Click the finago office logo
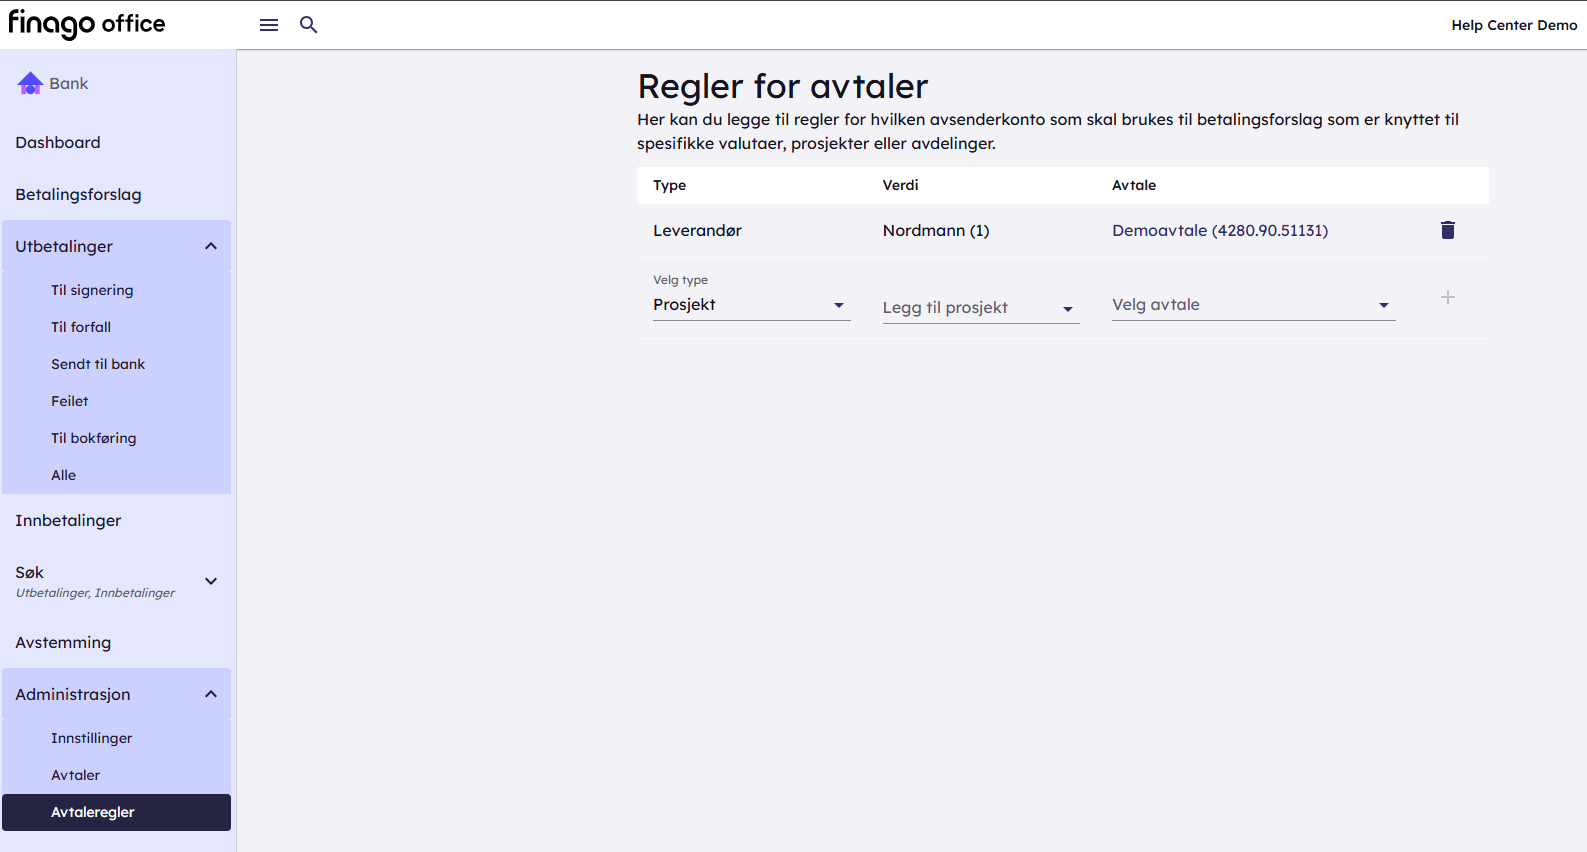The width and height of the screenshot is (1587, 852). click(87, 24)
